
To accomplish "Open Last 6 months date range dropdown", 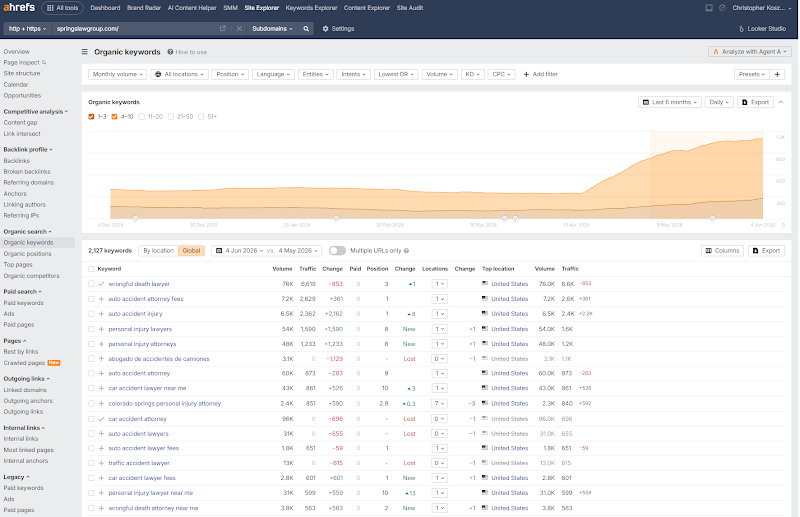I will 669,102.
